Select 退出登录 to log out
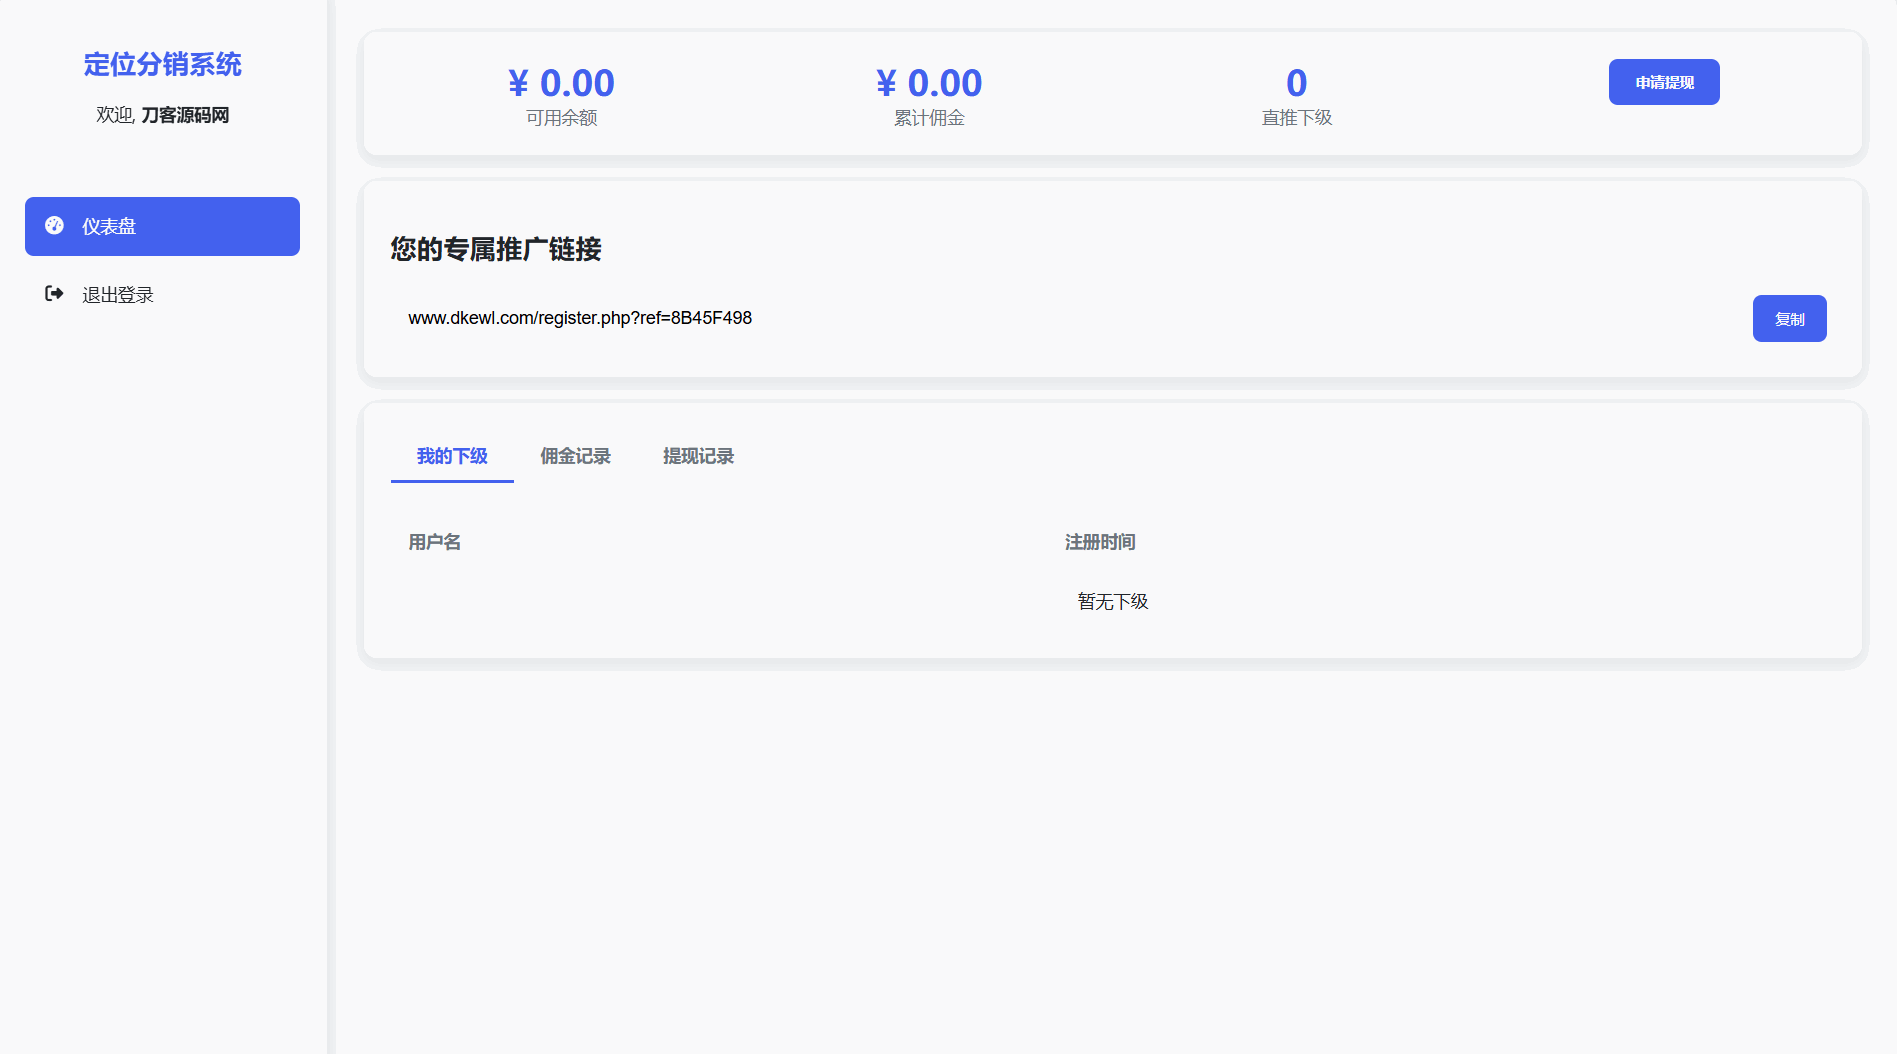The height and width of the screenshot is (1054, 1897). click(x=117, y=295)
